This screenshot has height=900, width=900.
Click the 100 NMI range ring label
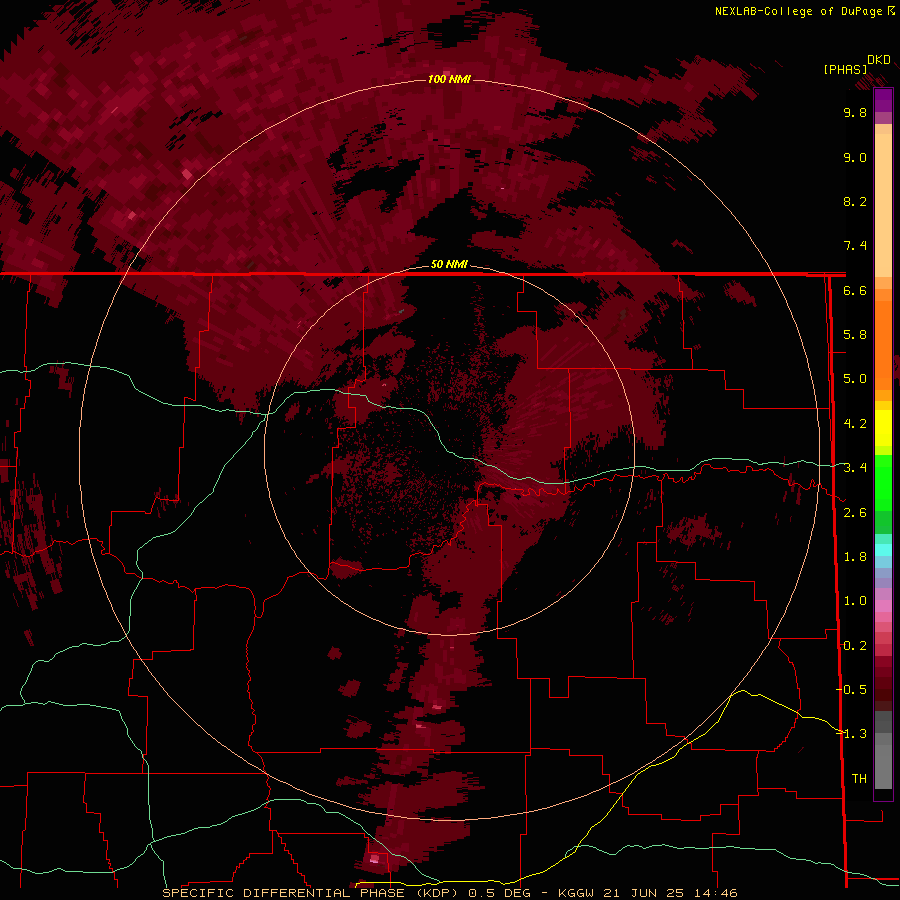449,79
